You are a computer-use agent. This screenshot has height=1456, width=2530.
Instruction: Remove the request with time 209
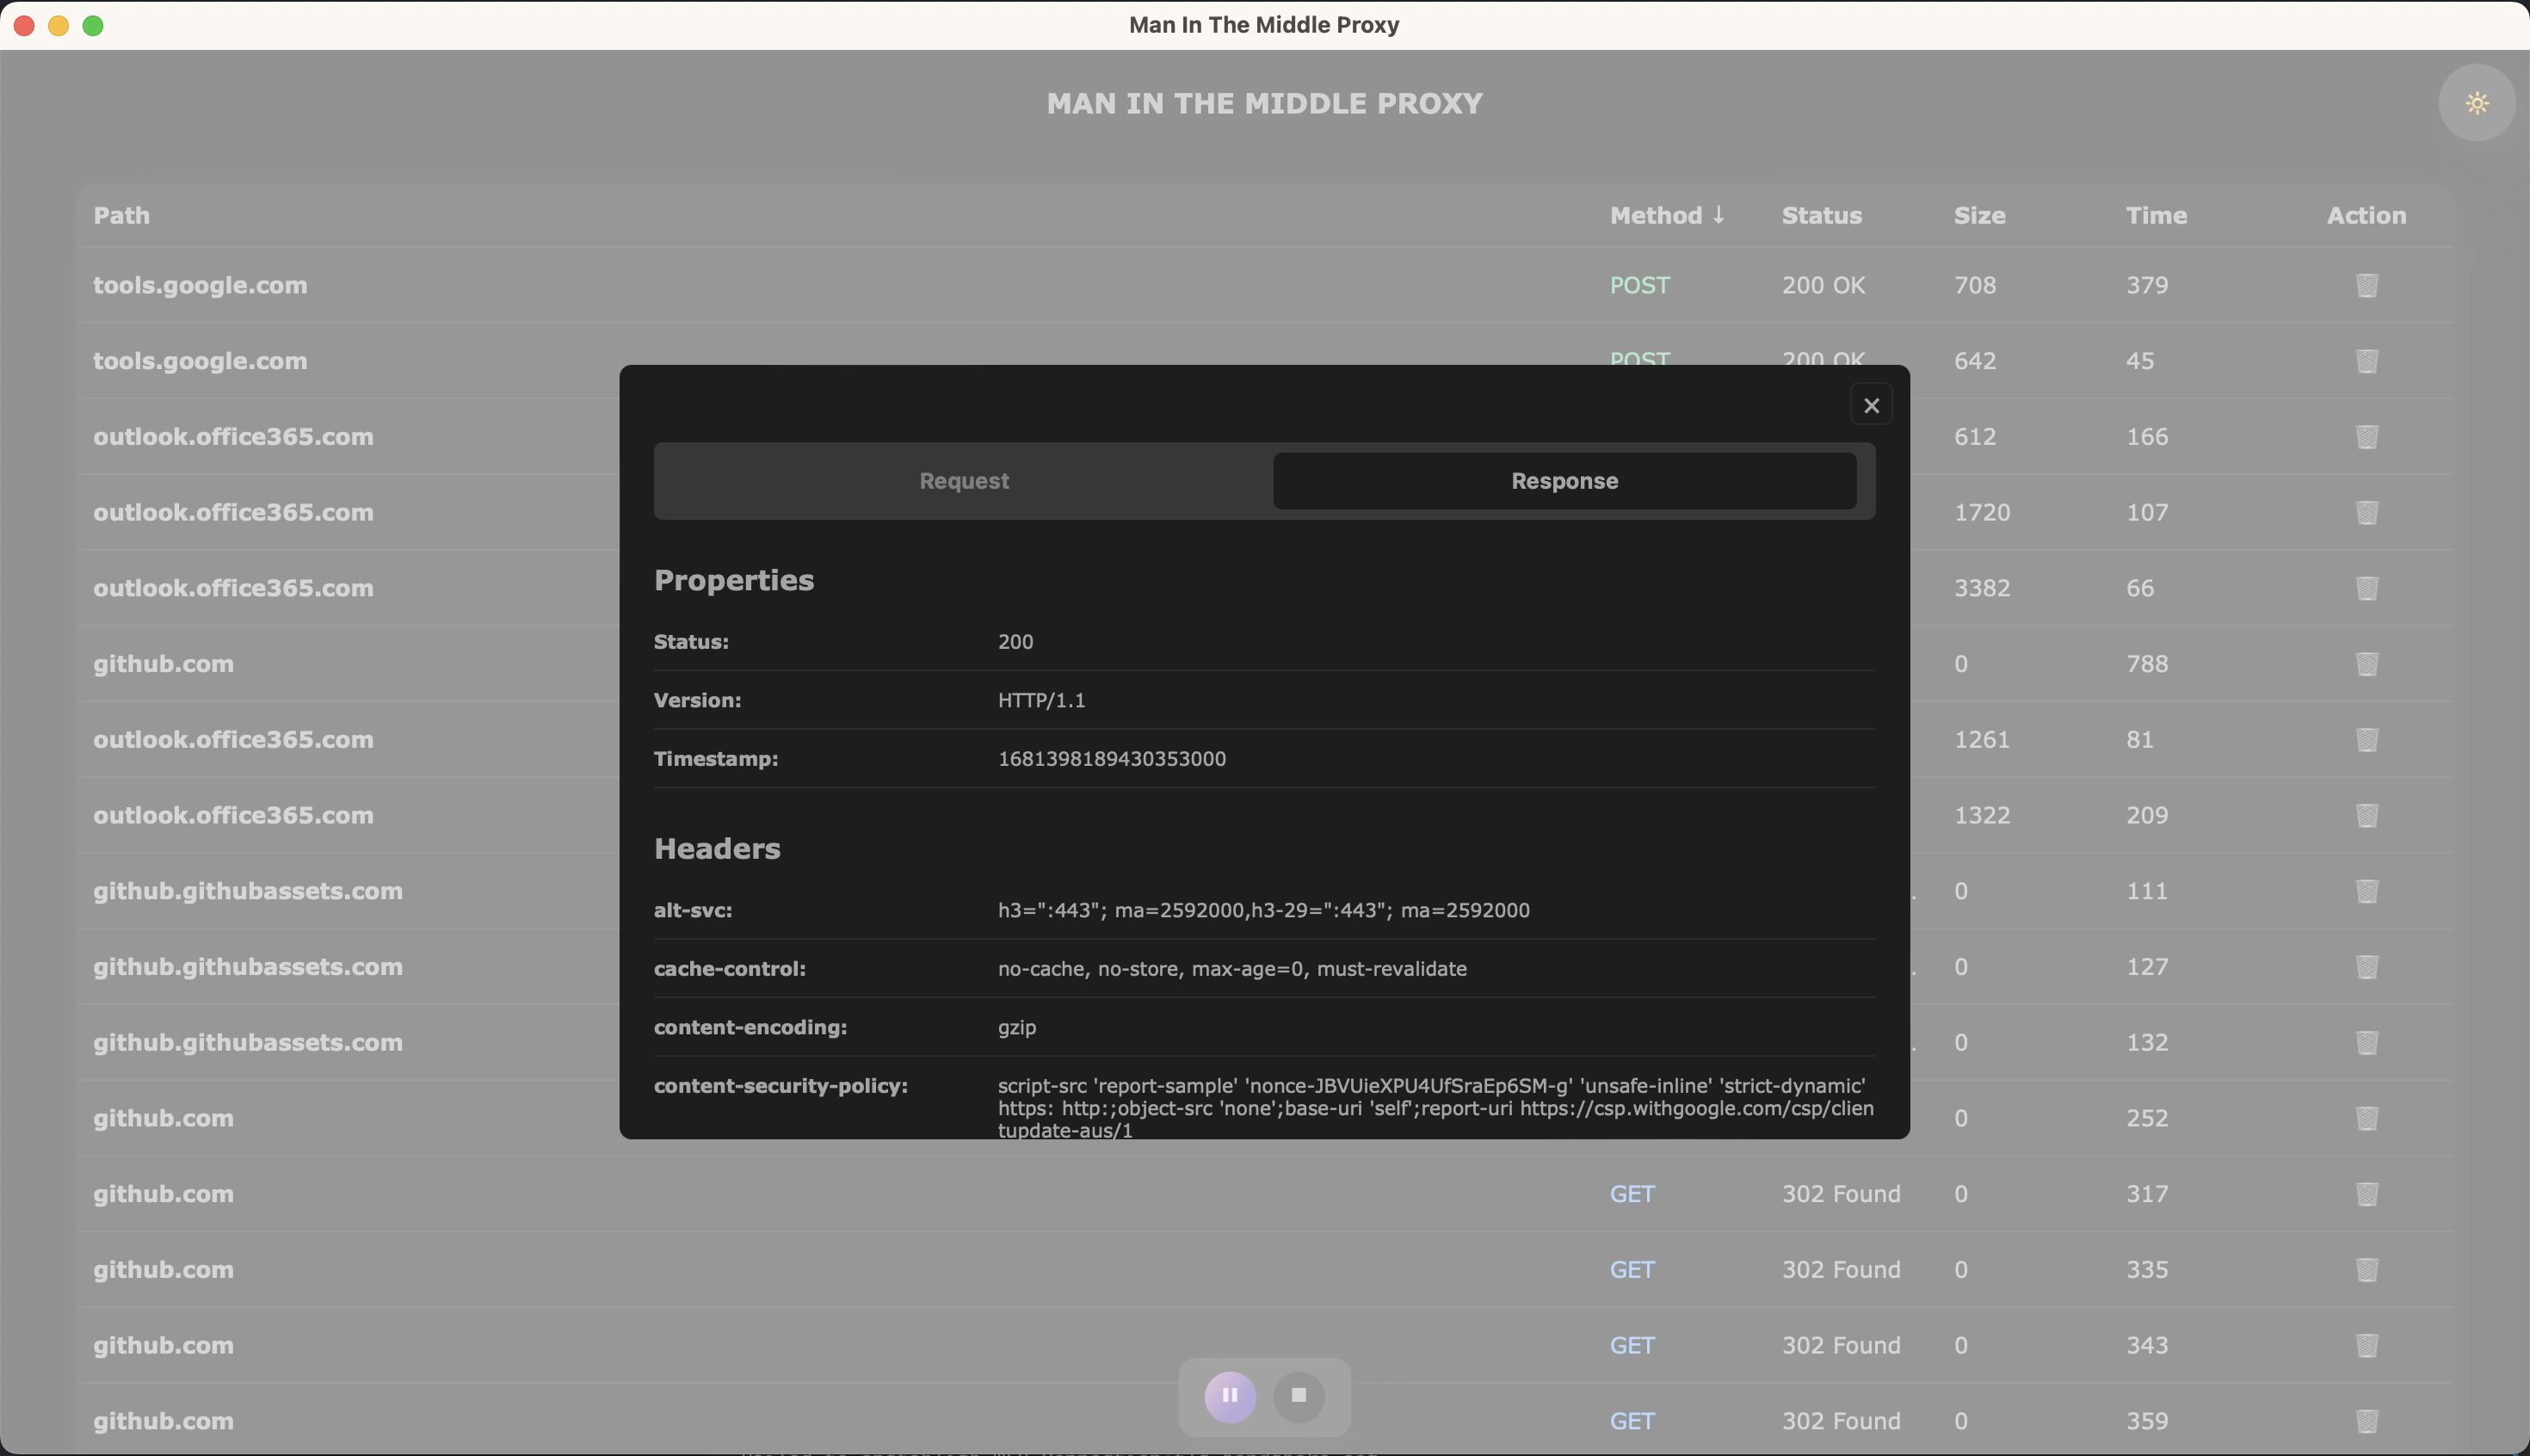pos(2366,815)
